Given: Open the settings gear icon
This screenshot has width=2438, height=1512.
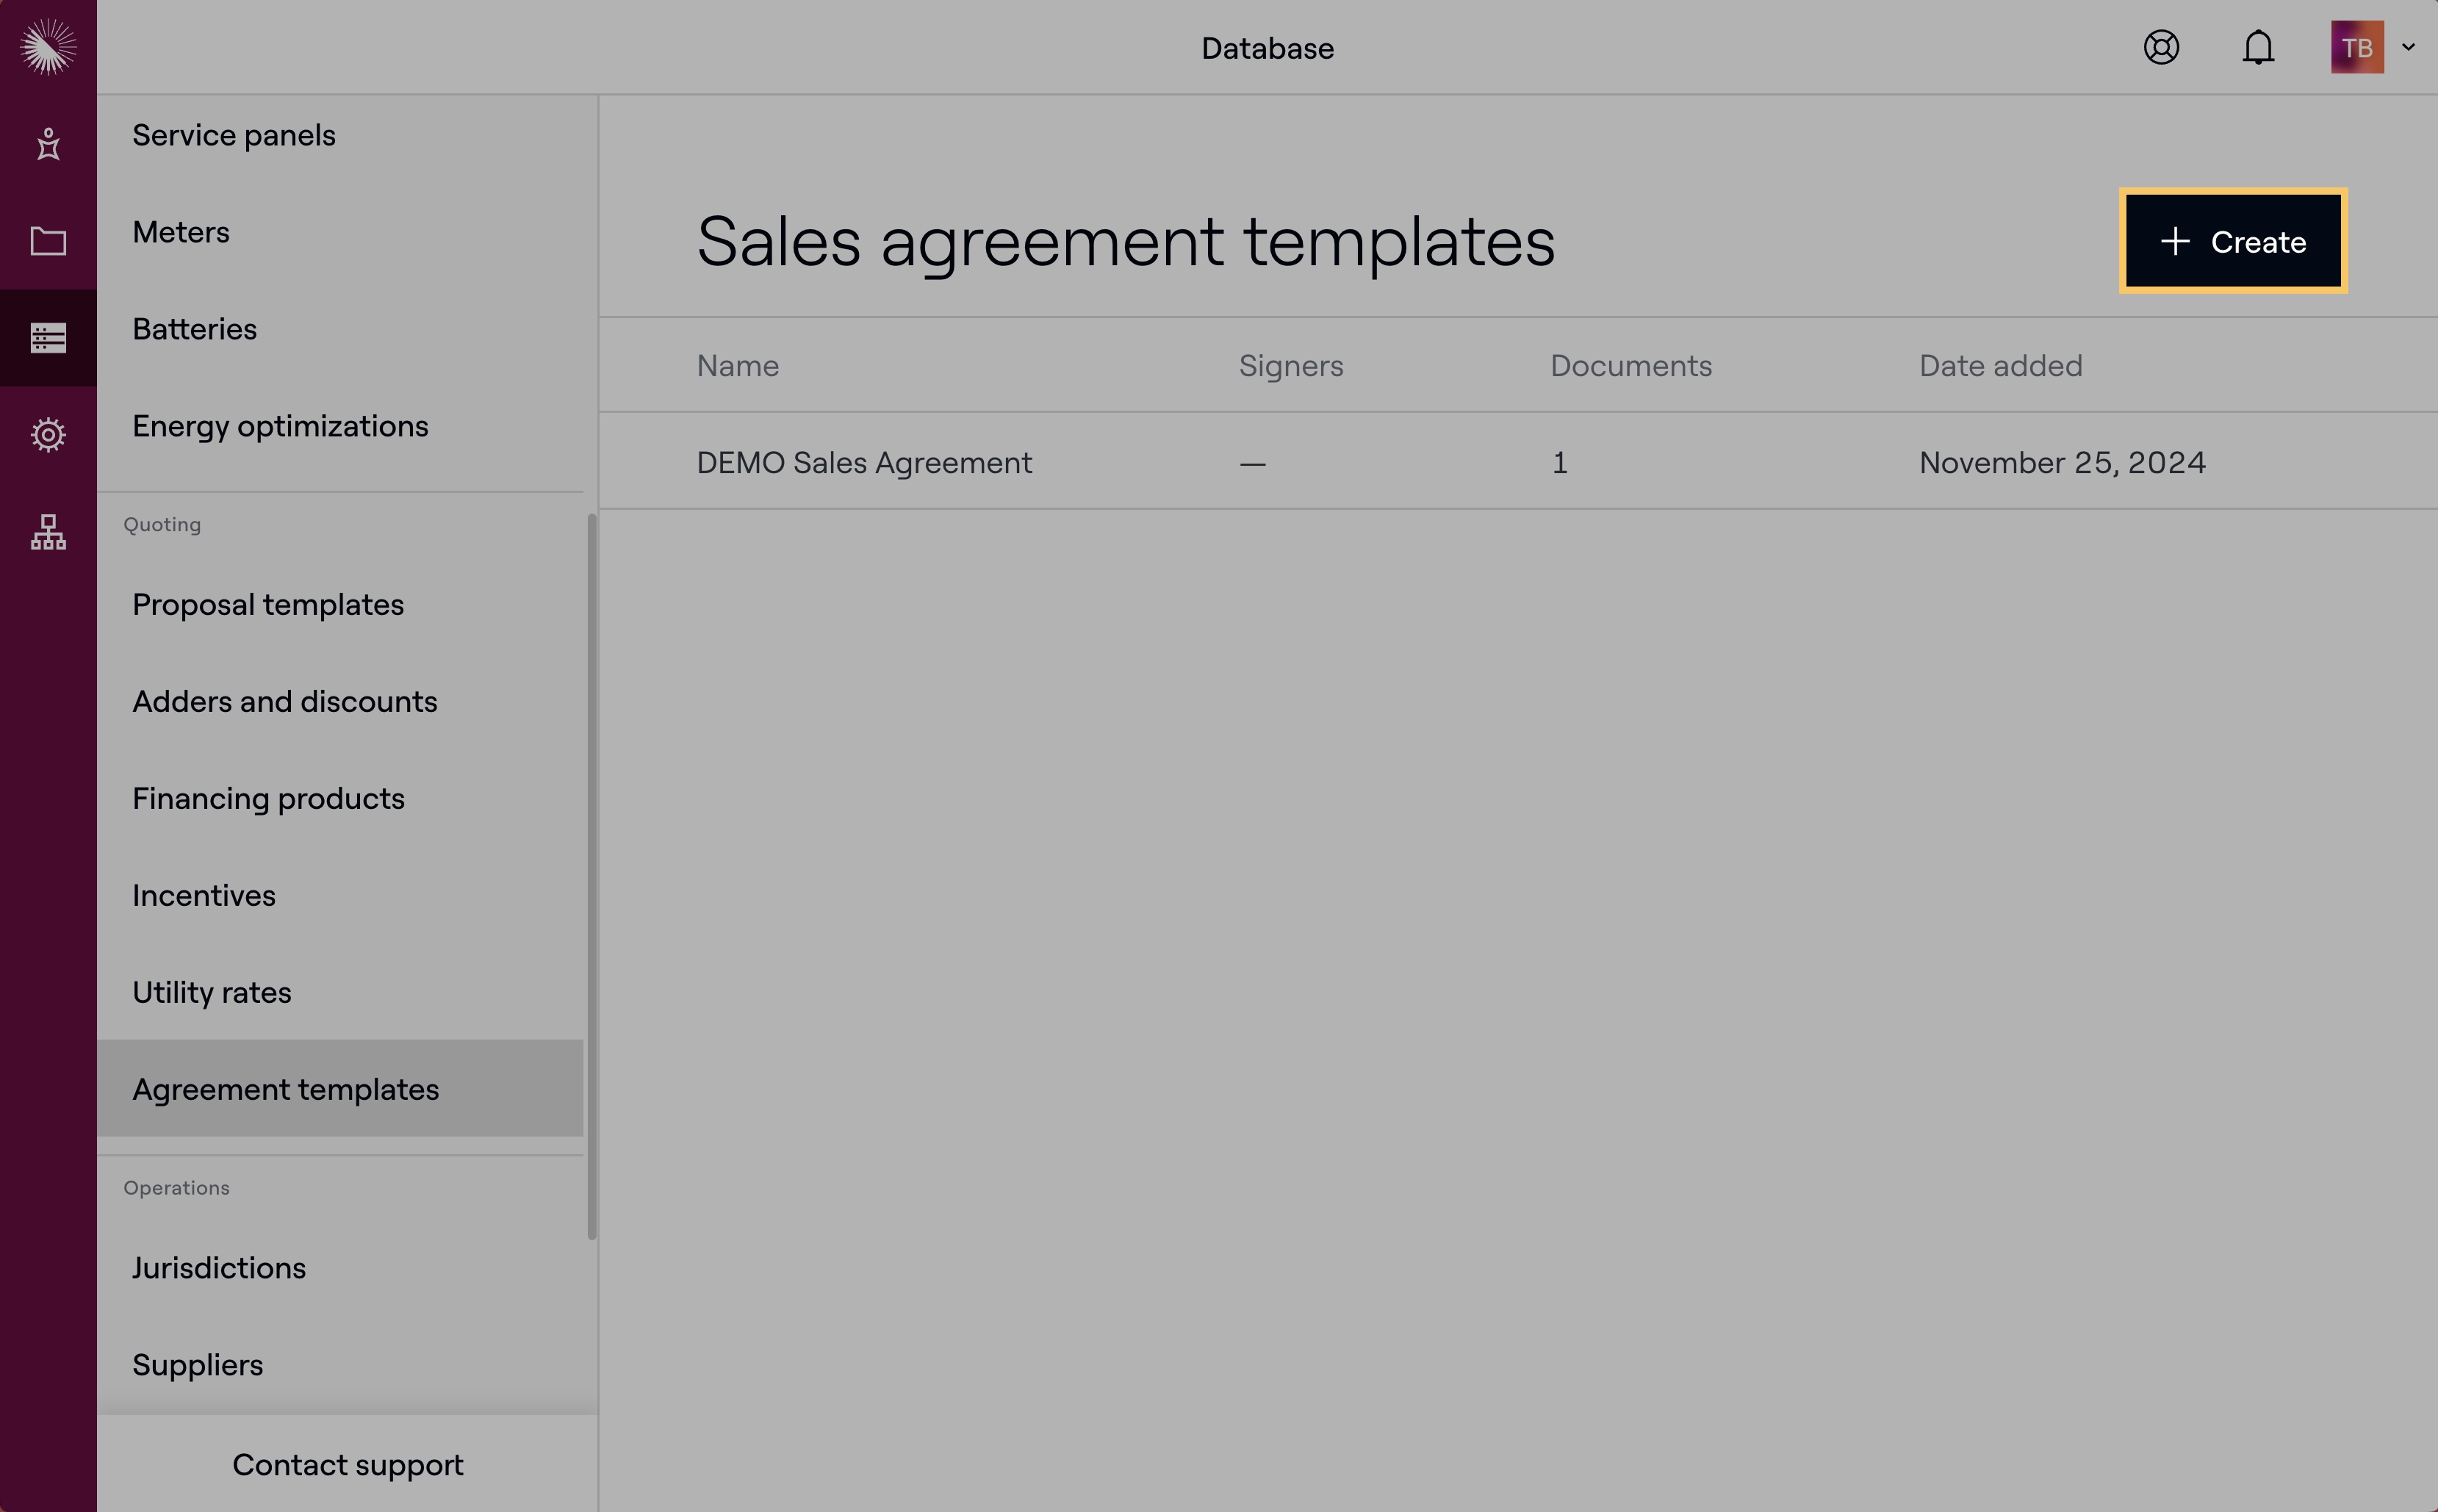Looking at the screenshot, I should click(x=48, y=435).
